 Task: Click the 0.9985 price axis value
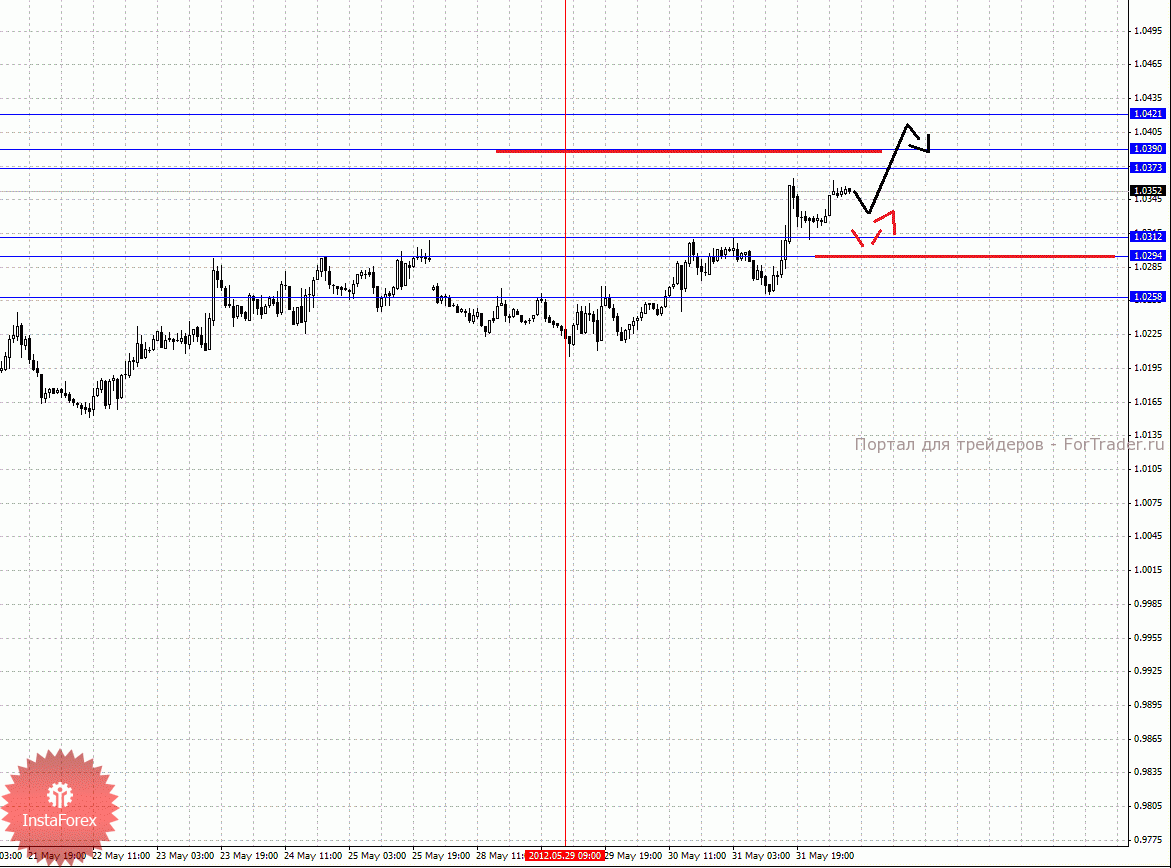pyautogui.click(x=1148, y=604)
